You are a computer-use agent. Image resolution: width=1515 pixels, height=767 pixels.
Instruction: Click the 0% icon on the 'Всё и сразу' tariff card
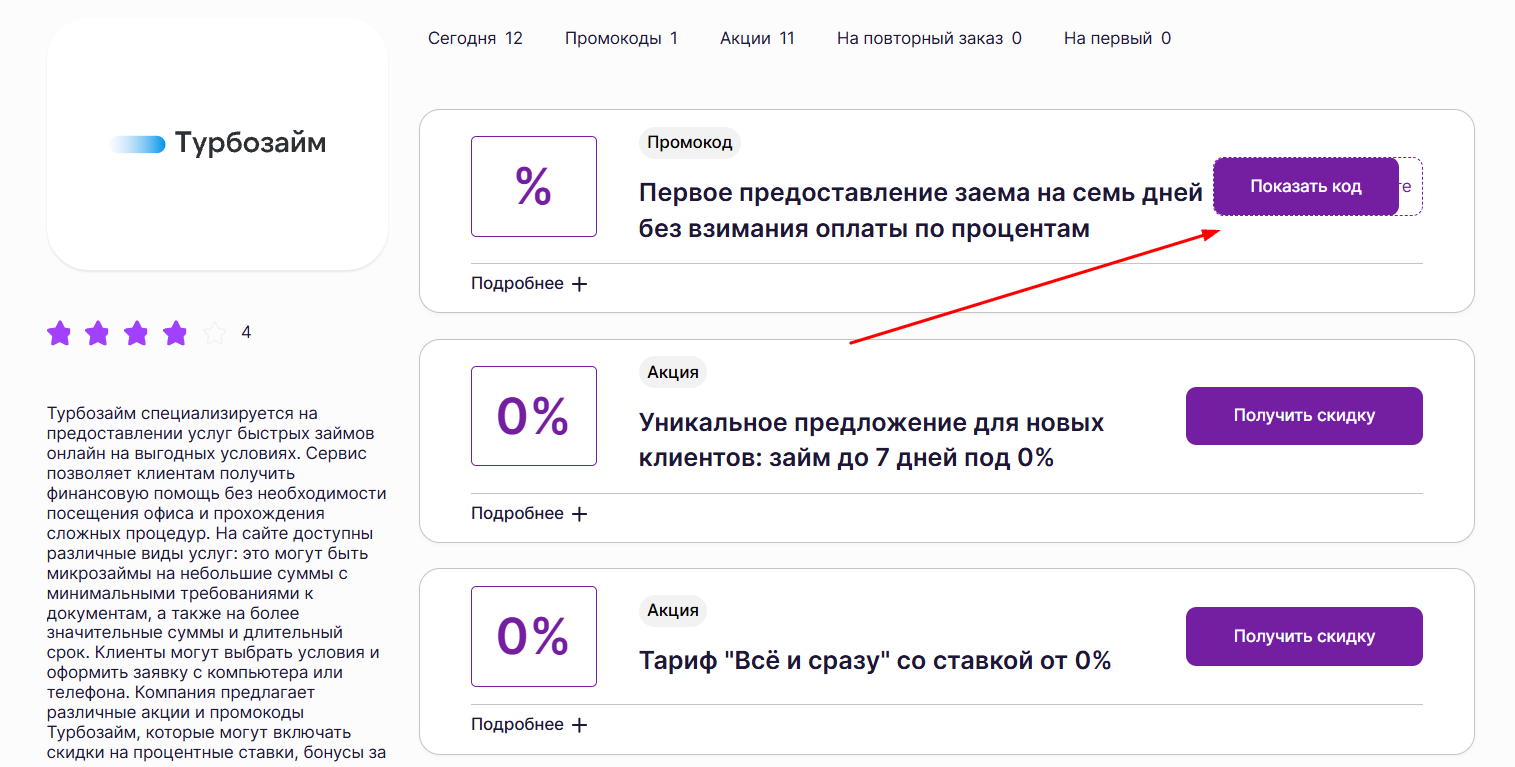tap(533, 636)
